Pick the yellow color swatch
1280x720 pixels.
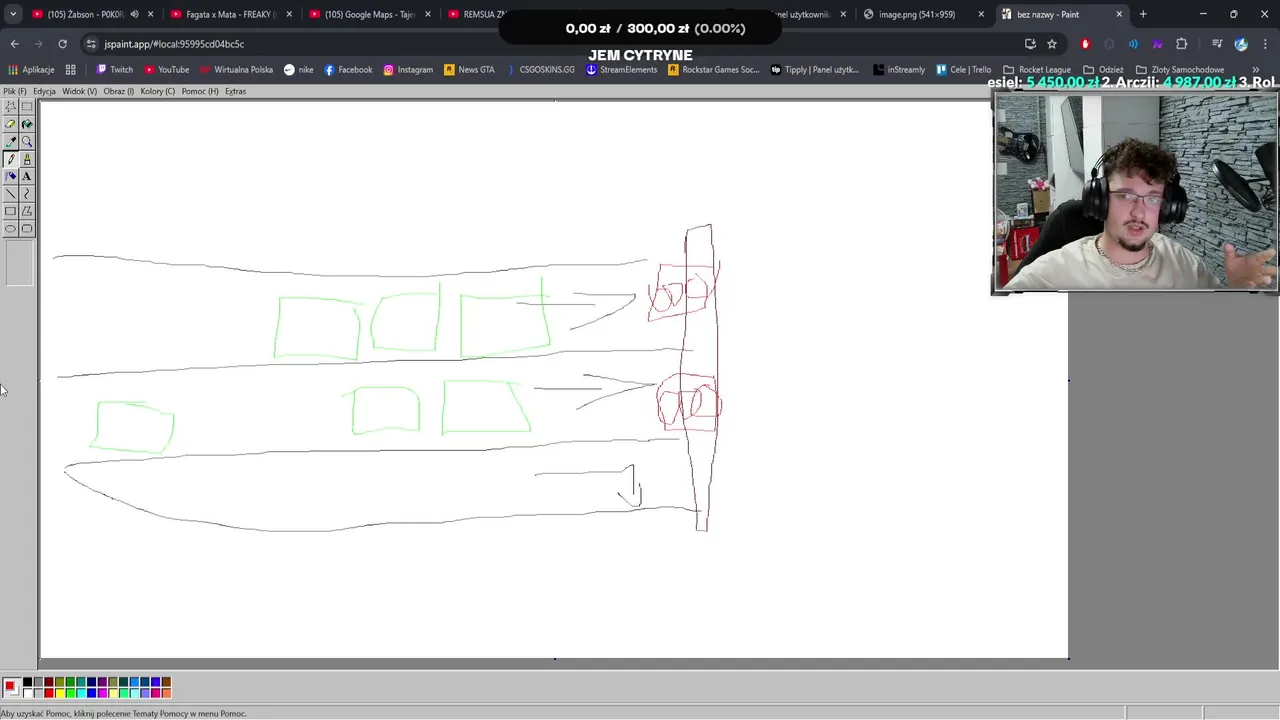tap(60, 693)
